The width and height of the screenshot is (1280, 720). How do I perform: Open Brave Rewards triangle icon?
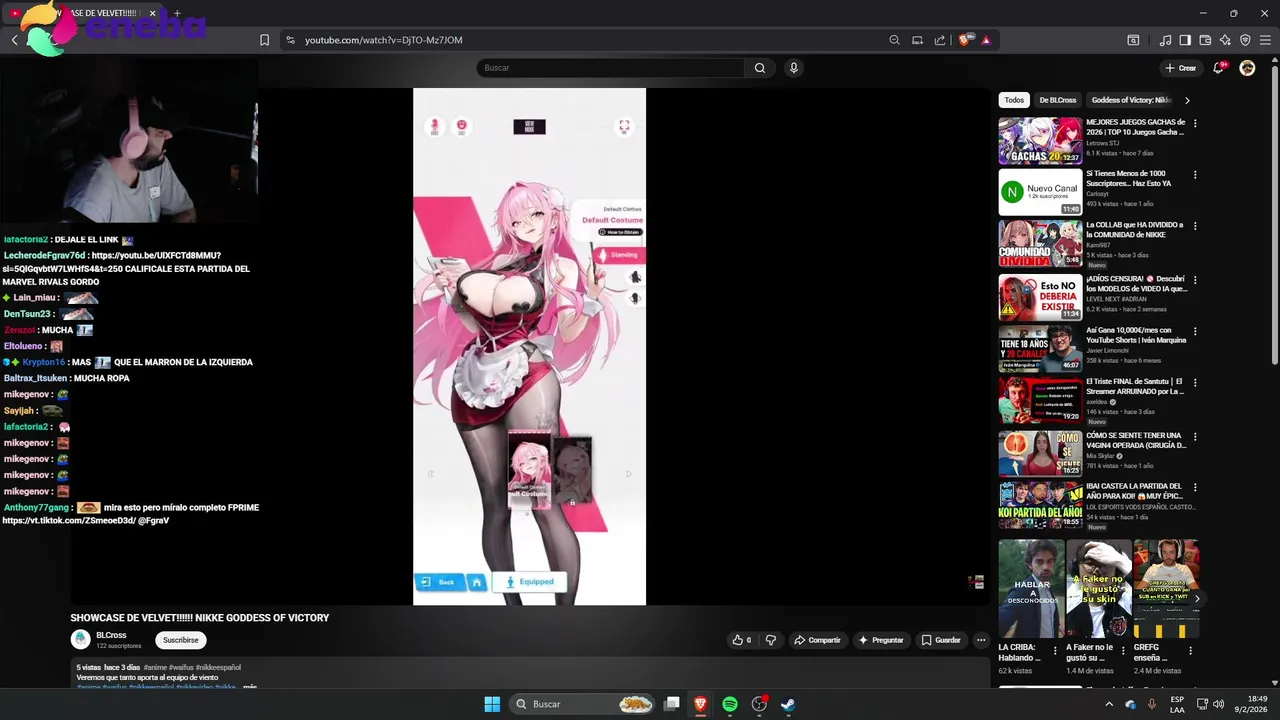(x=986, y=40)
